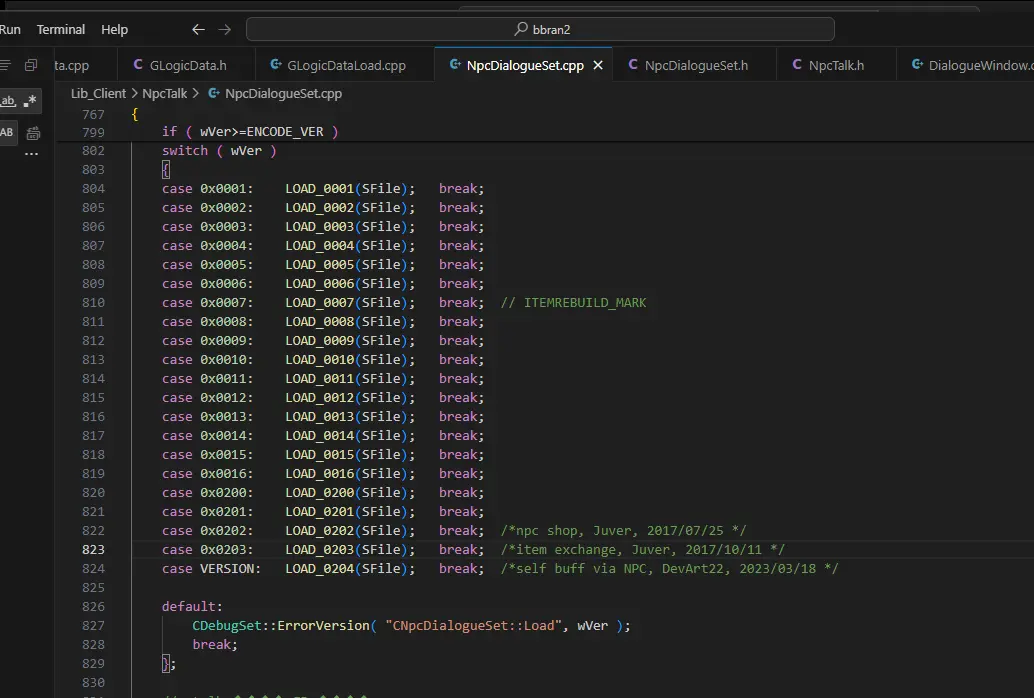1034x698 pixels.
Task: Click break; on the case 0x0008 line
Action: pyautogui.click(x=462, y=322)
